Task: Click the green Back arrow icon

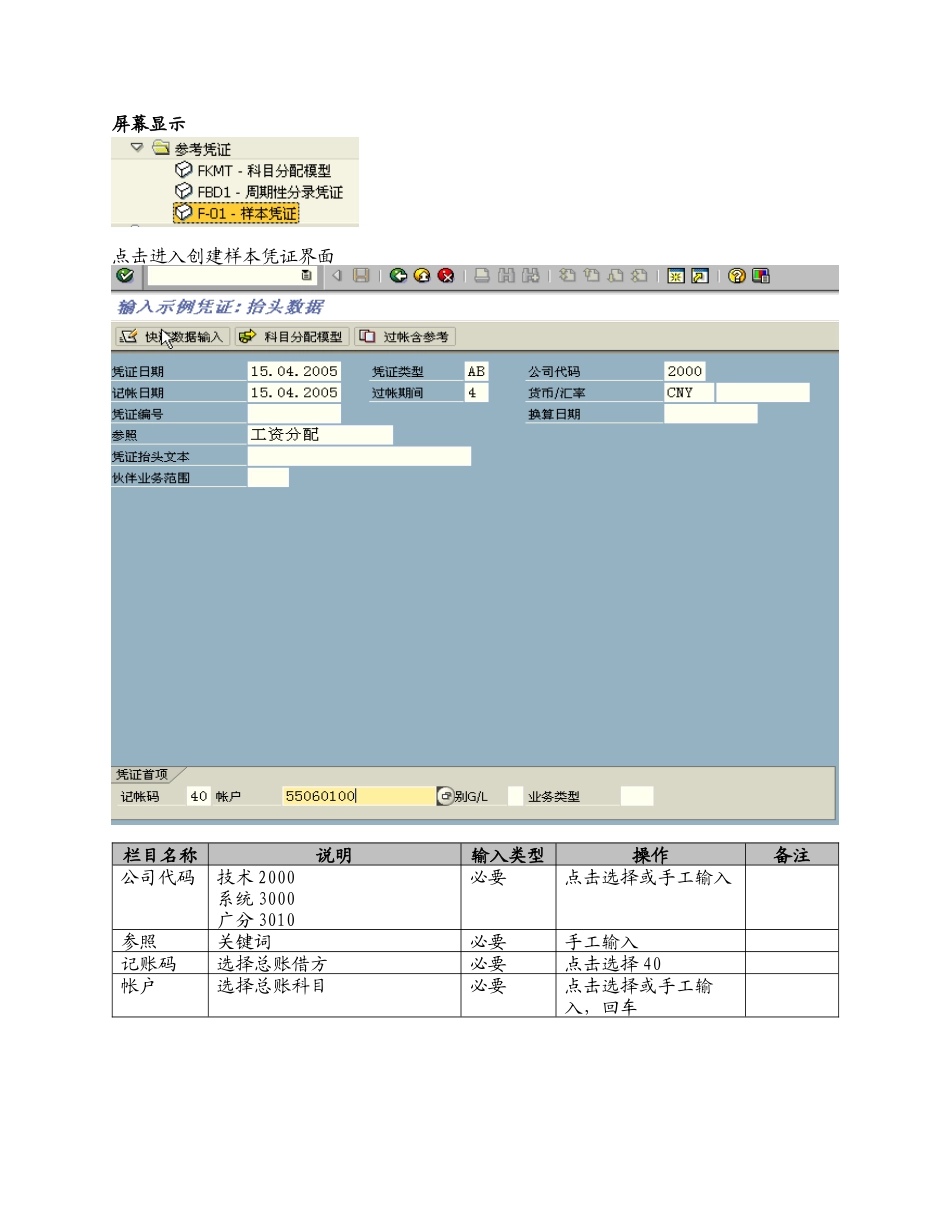Action: click(398, 276)
